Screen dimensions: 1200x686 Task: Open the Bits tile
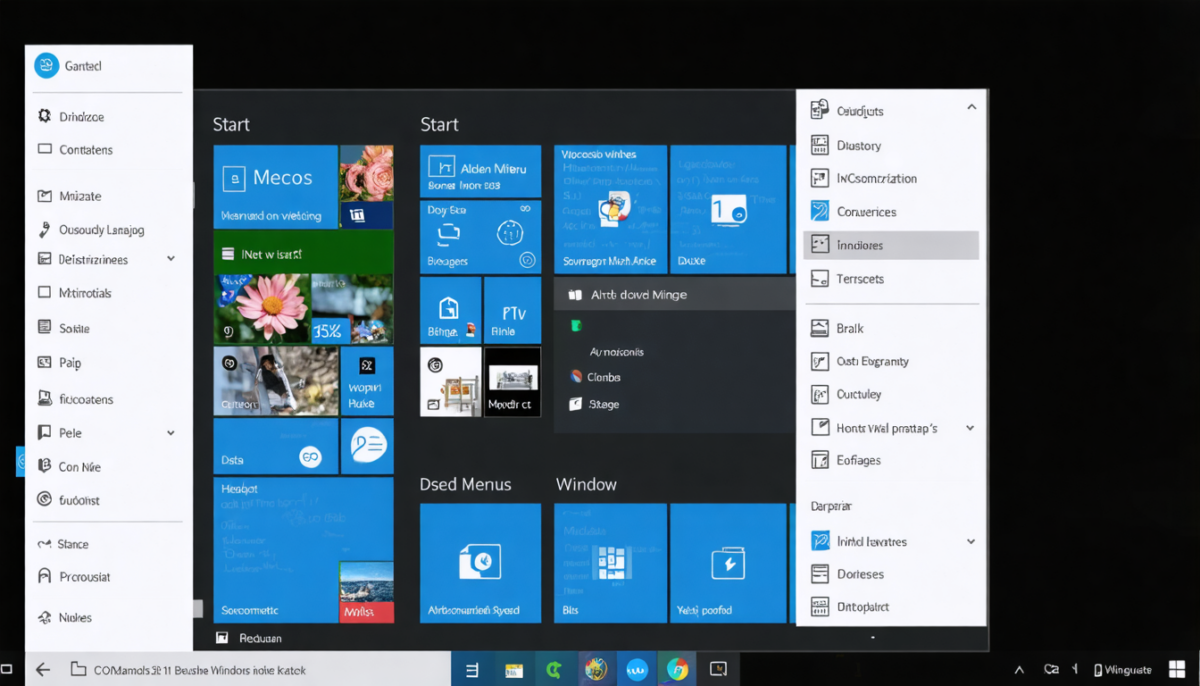pos(610,563)
